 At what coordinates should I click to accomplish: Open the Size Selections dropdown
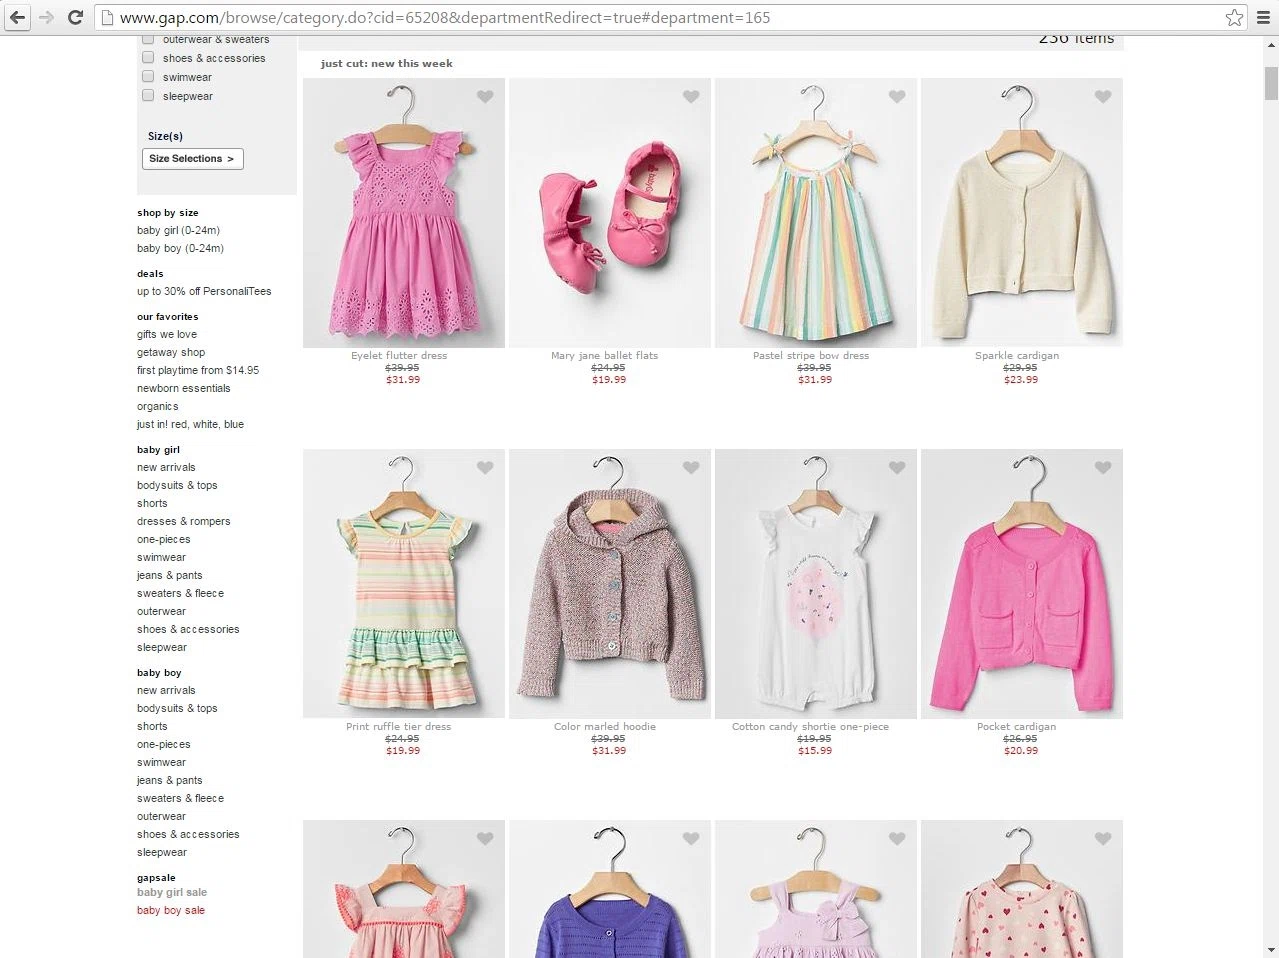click(x=192, y=159)
